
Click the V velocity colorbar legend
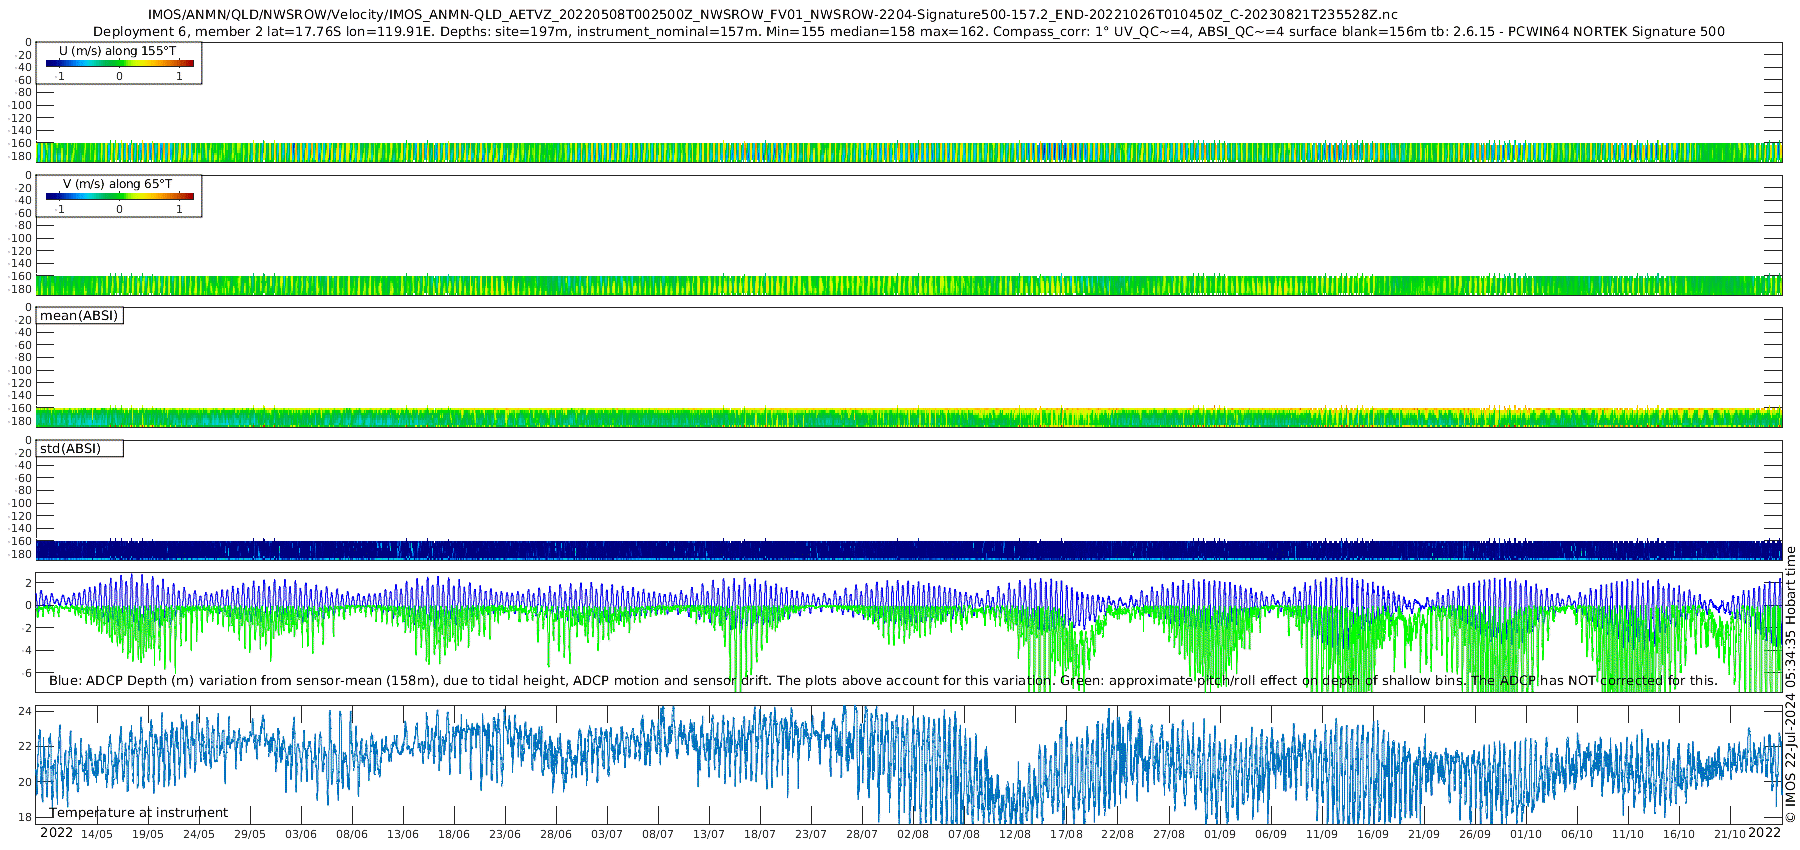119,196
